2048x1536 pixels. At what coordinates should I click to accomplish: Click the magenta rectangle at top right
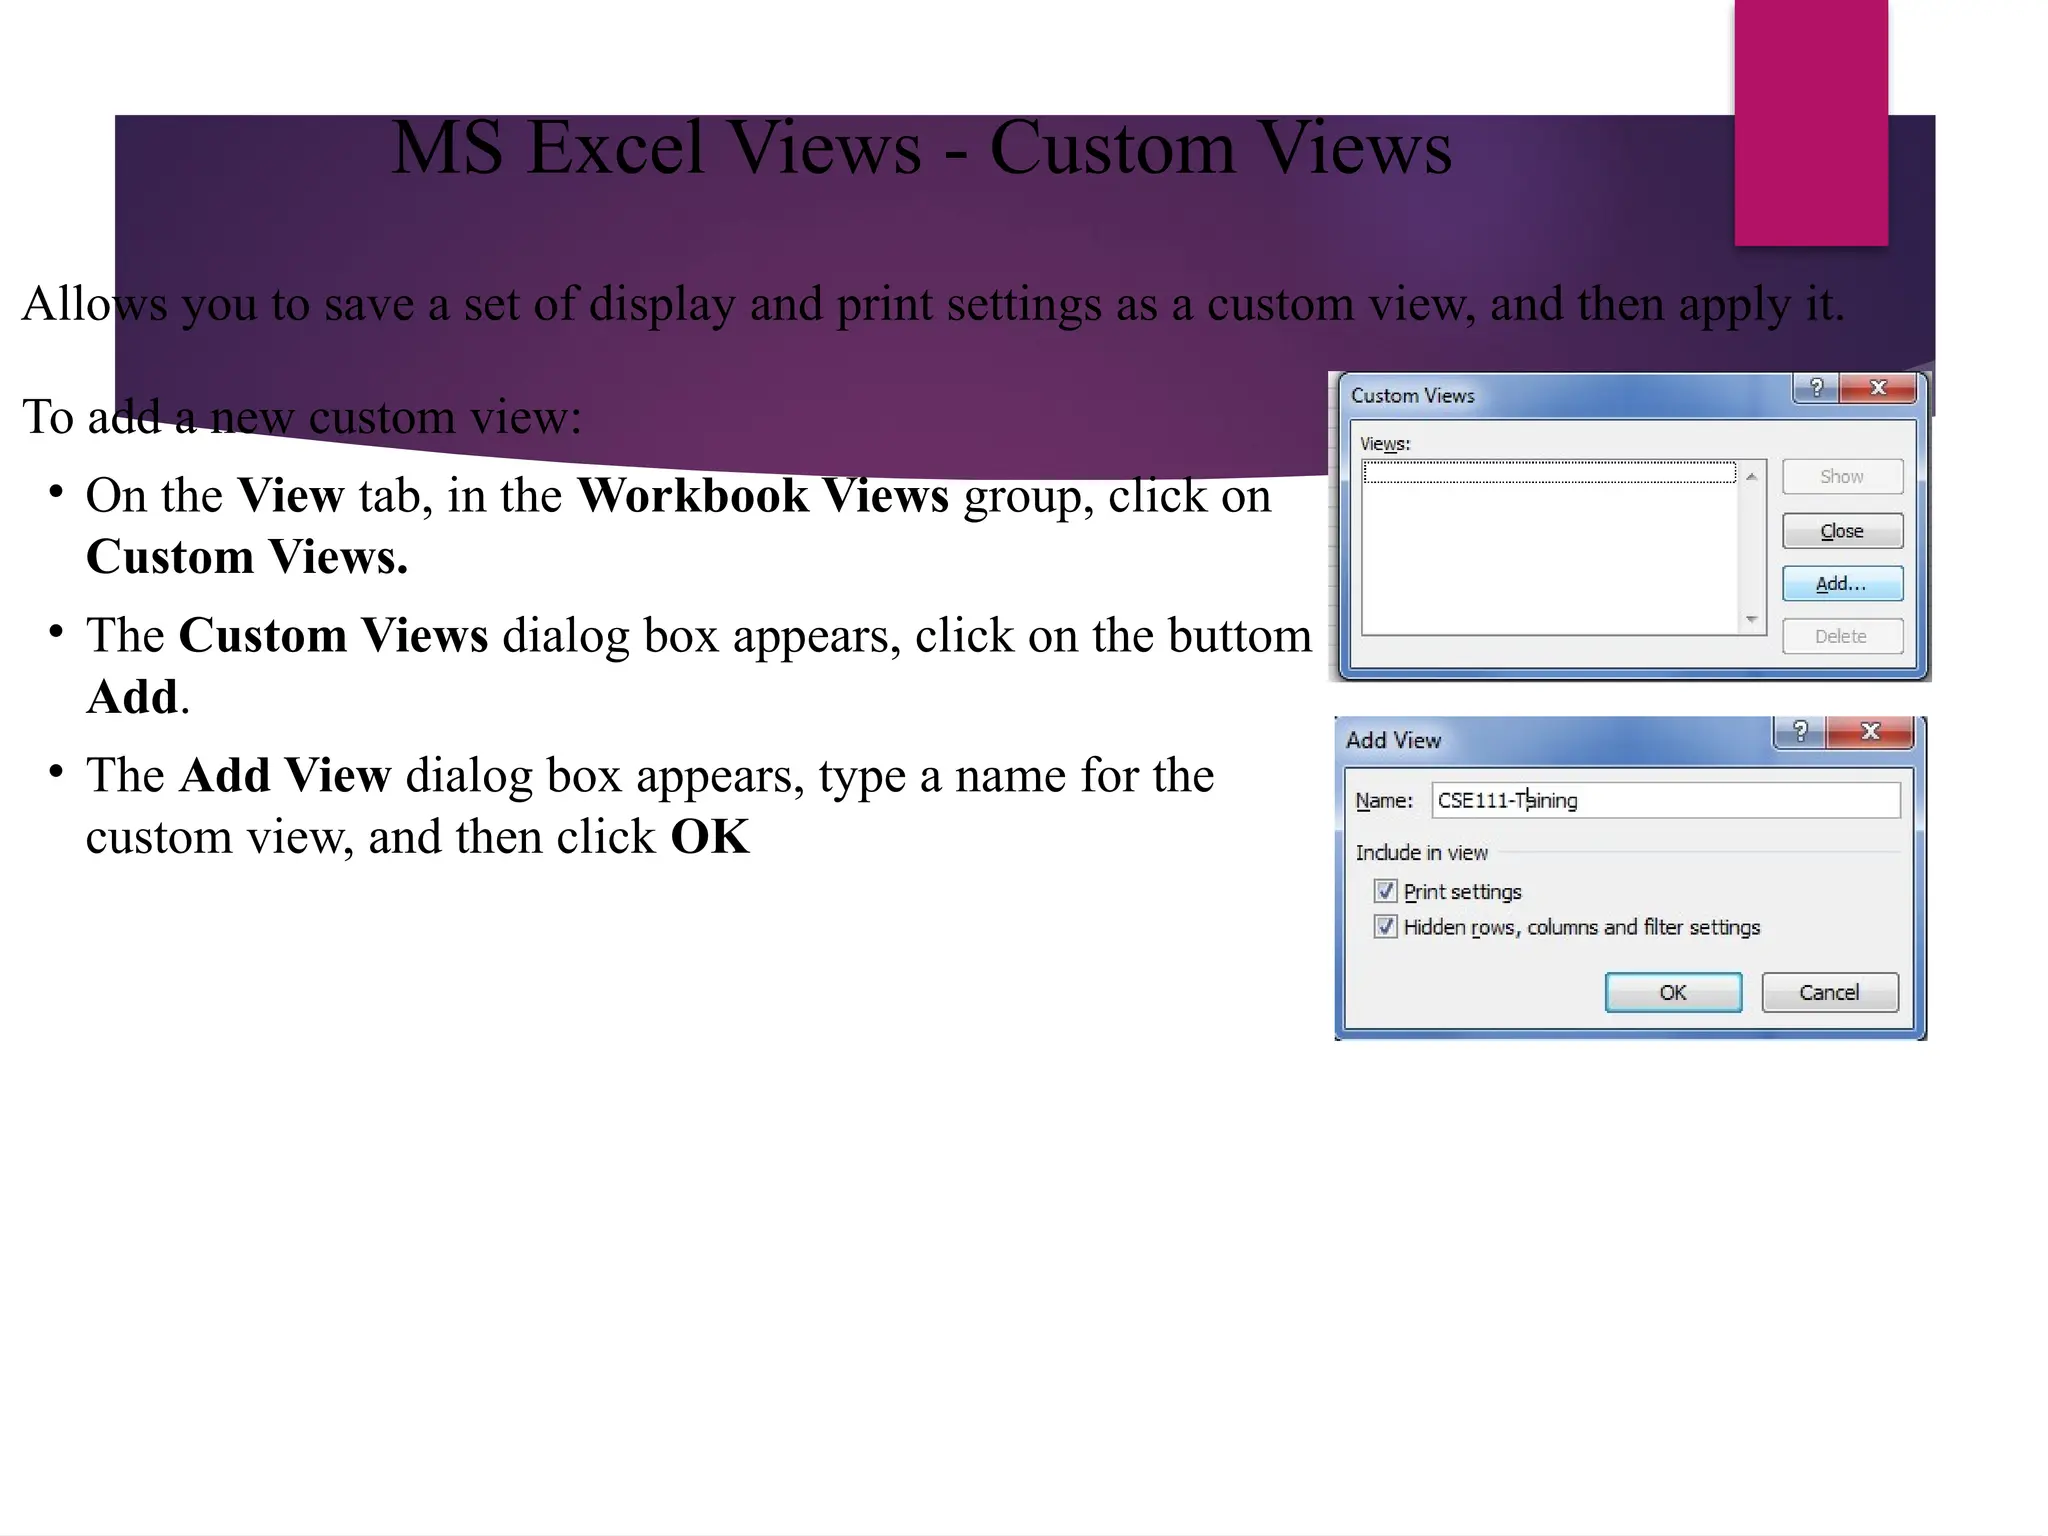(x=1811, y=122)
